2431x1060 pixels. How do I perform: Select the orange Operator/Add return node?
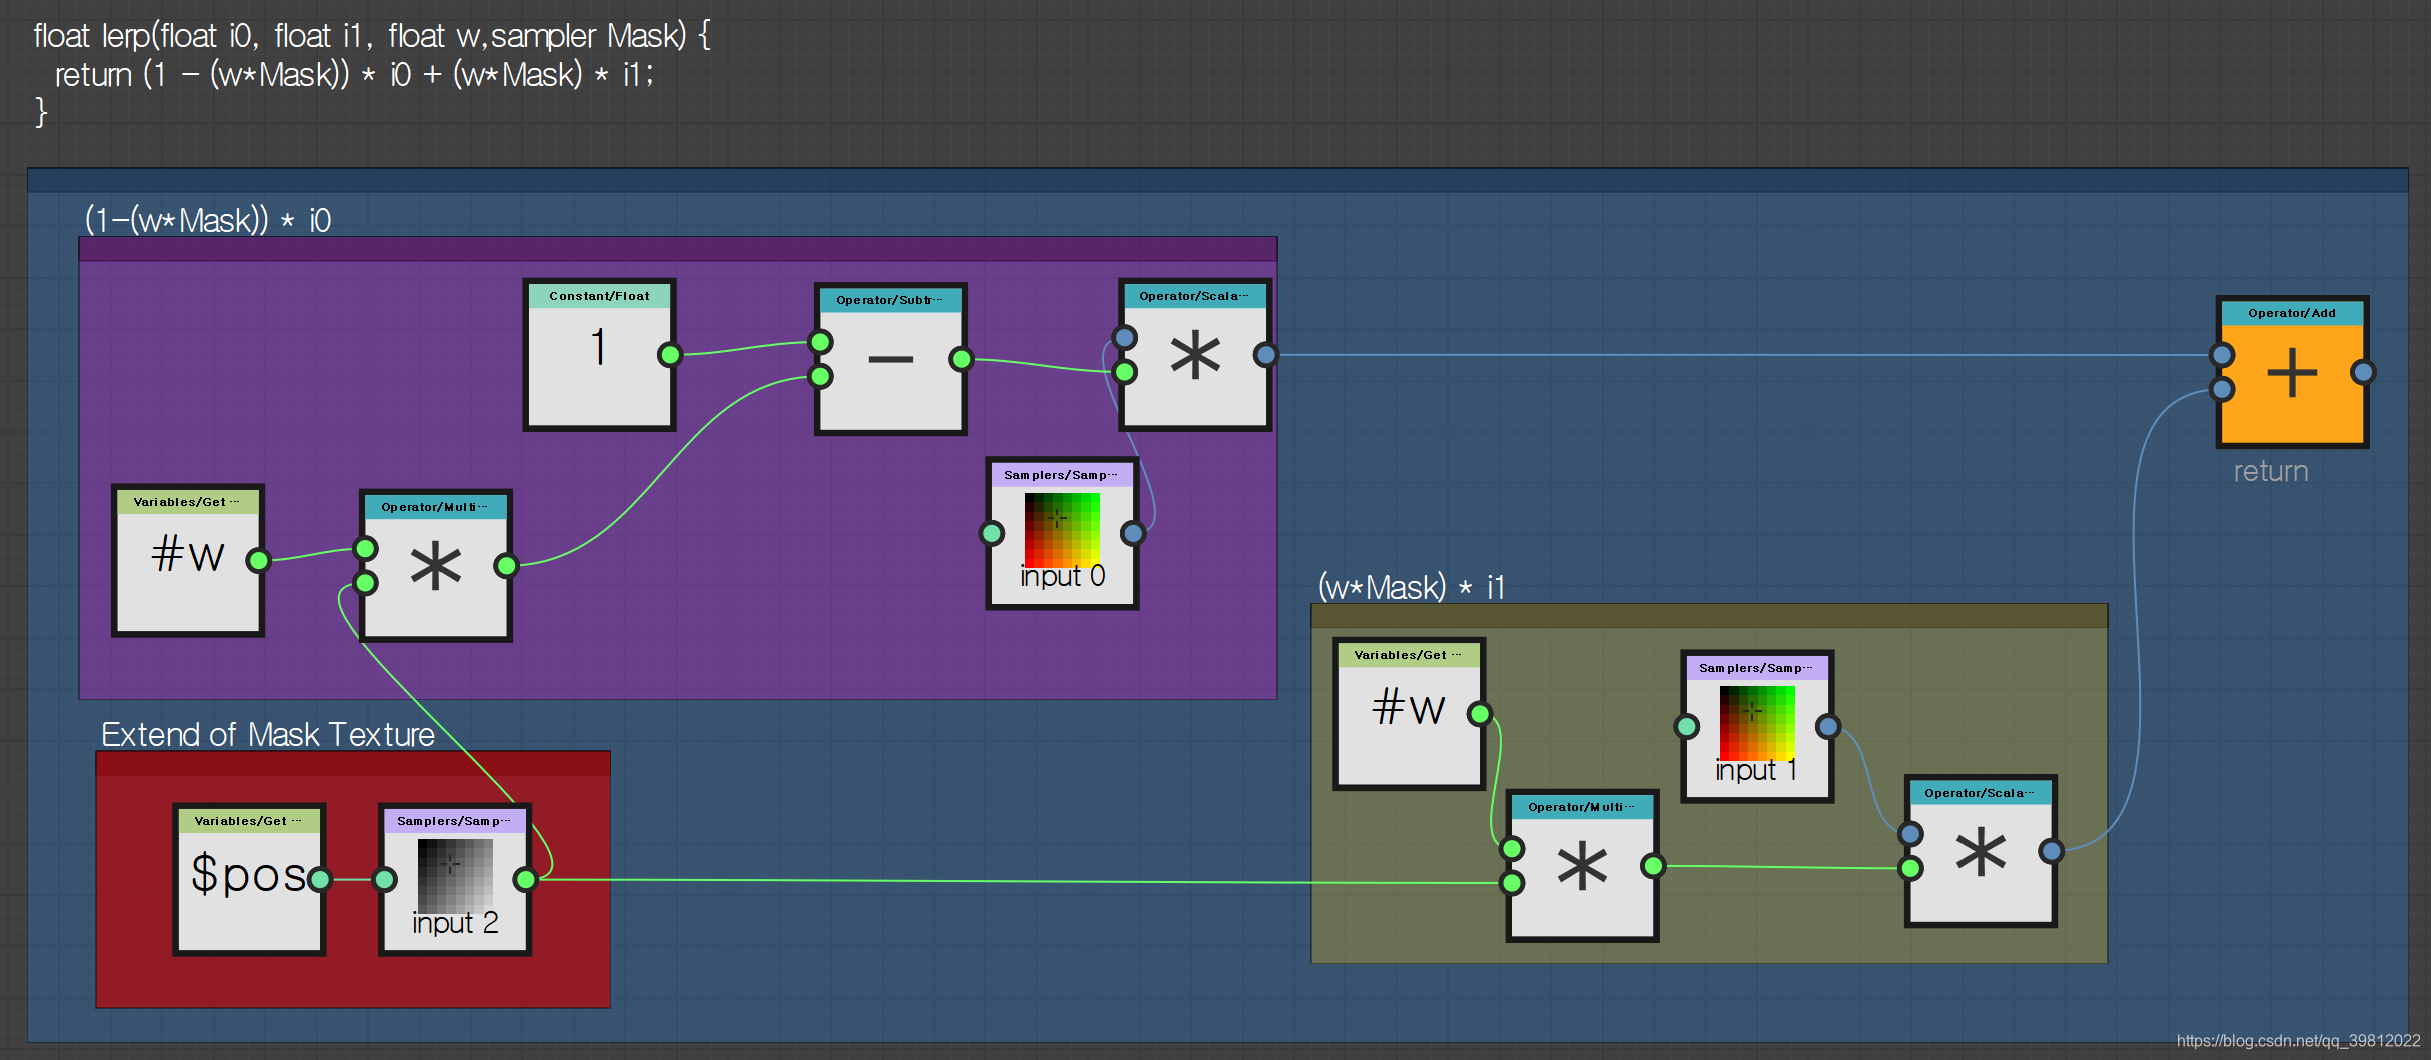2292,372
